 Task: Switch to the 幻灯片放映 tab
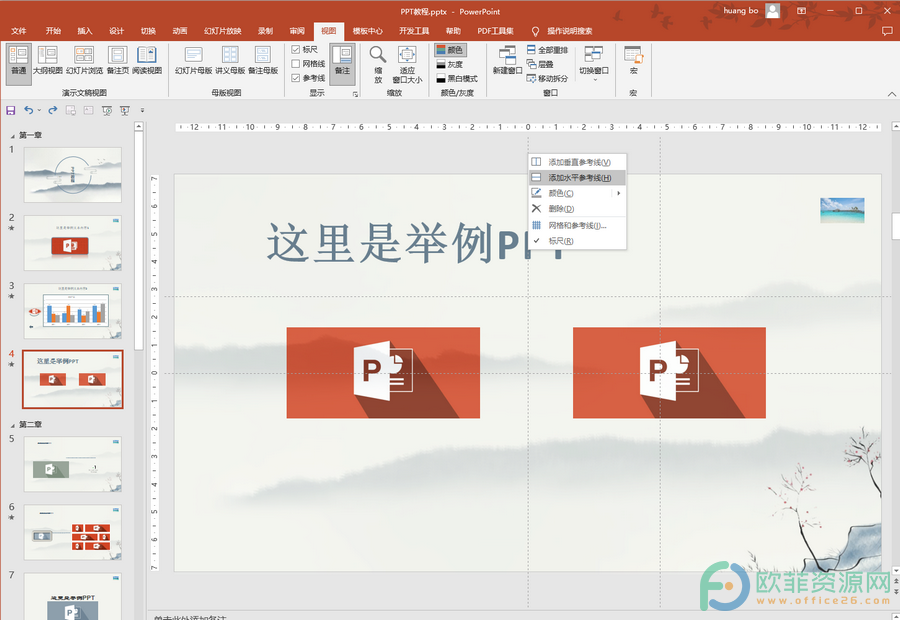[x=223, y=31]
